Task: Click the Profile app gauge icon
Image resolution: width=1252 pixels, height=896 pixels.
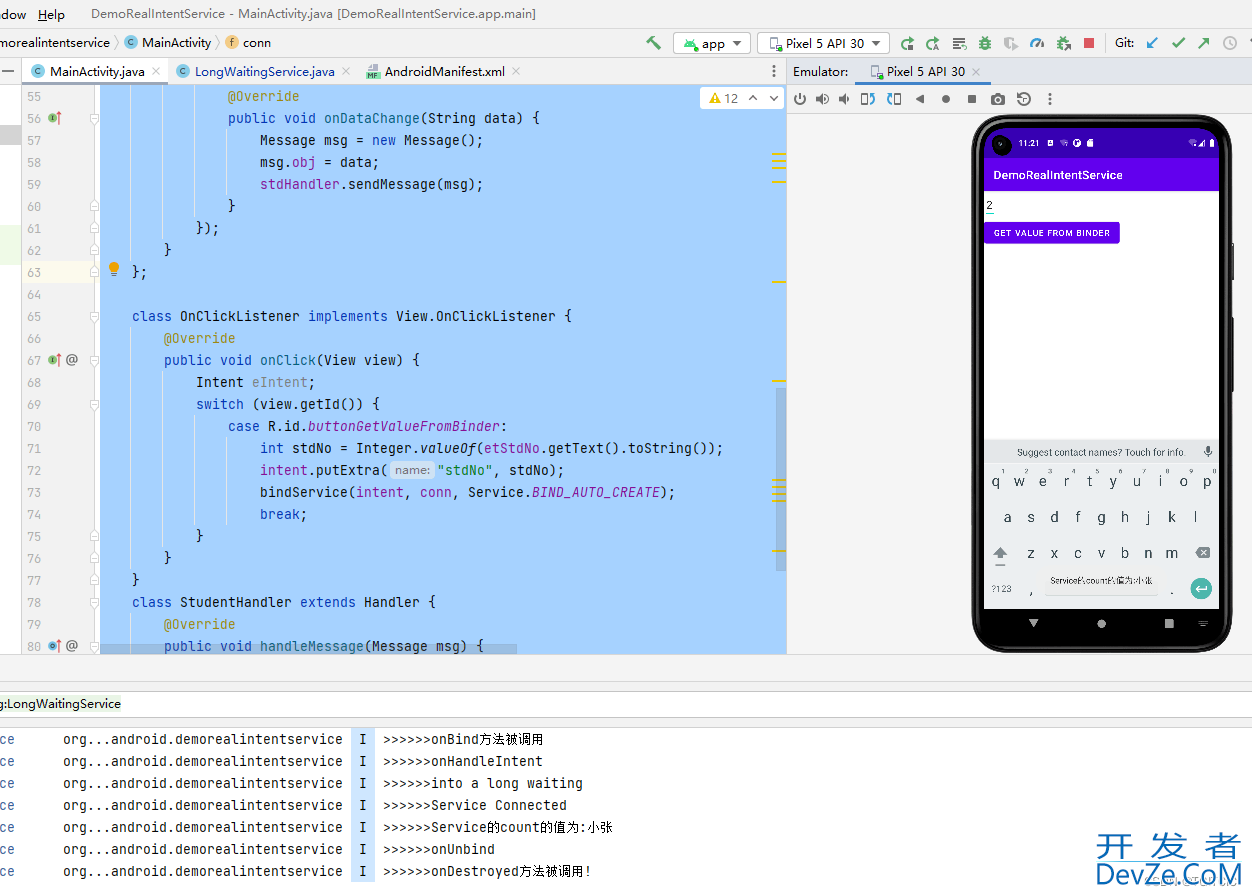Action: (1037, 43)
